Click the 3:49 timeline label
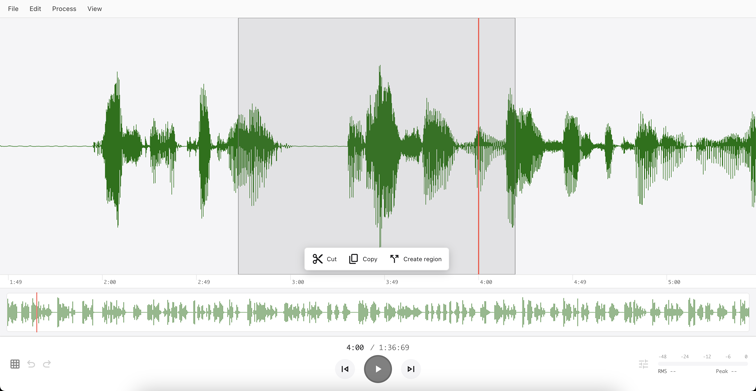756x391 pixels. coord(392,282)
